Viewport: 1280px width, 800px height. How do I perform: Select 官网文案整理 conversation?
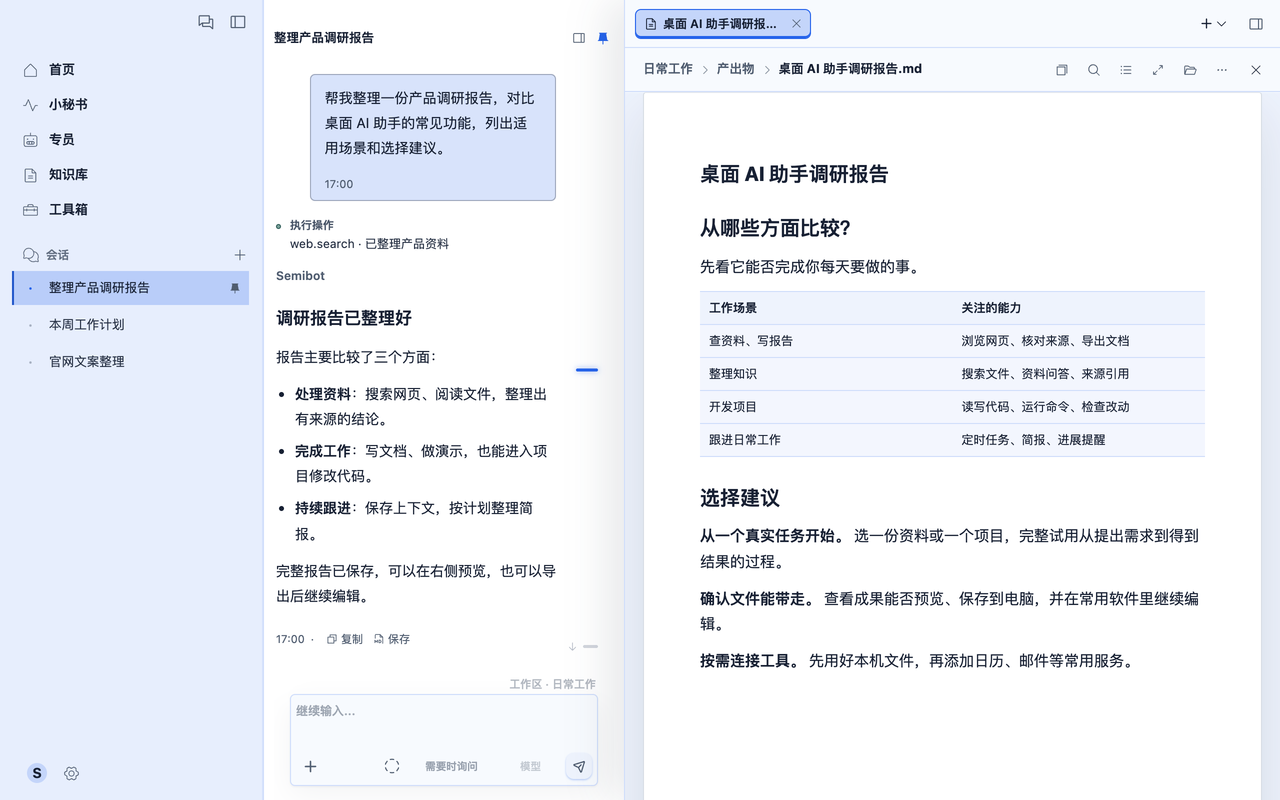pyautogui.click(x=130, y=362)
